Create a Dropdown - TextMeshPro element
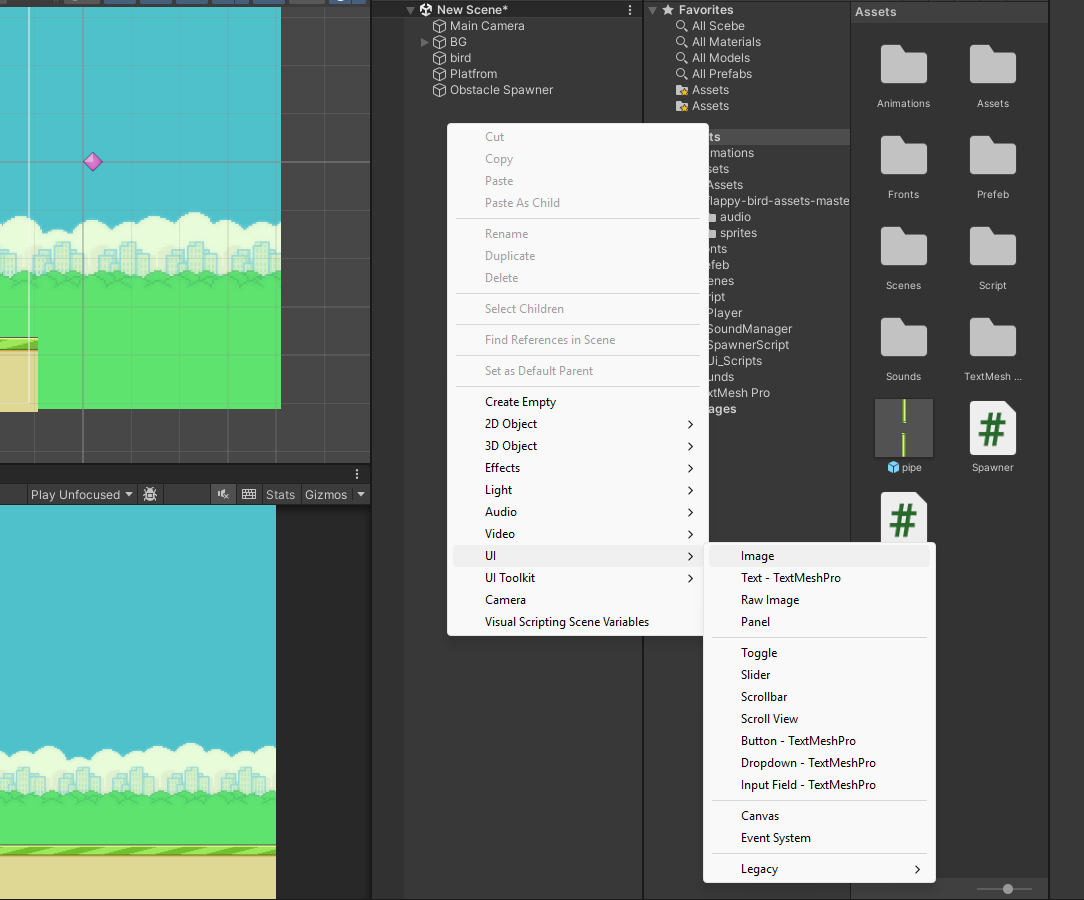The image size is (1084, 900). (x=819, y=763)
